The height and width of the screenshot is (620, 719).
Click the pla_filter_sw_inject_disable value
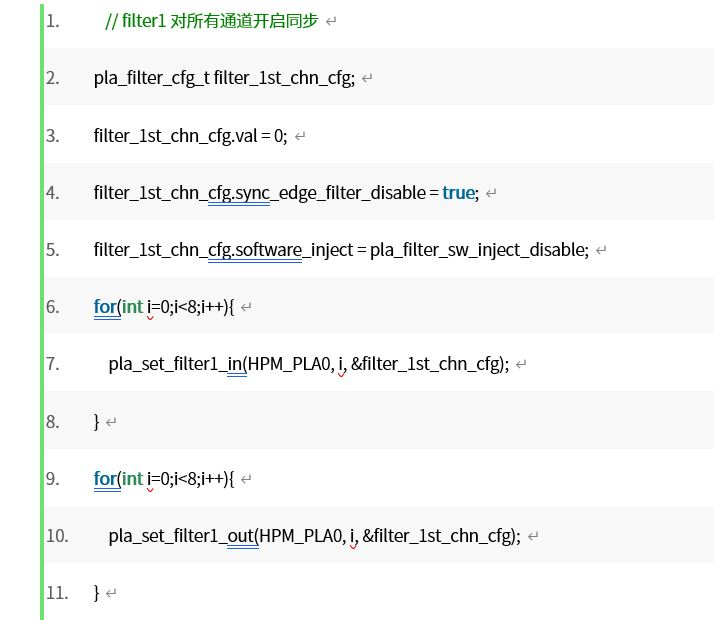point(479,250)
